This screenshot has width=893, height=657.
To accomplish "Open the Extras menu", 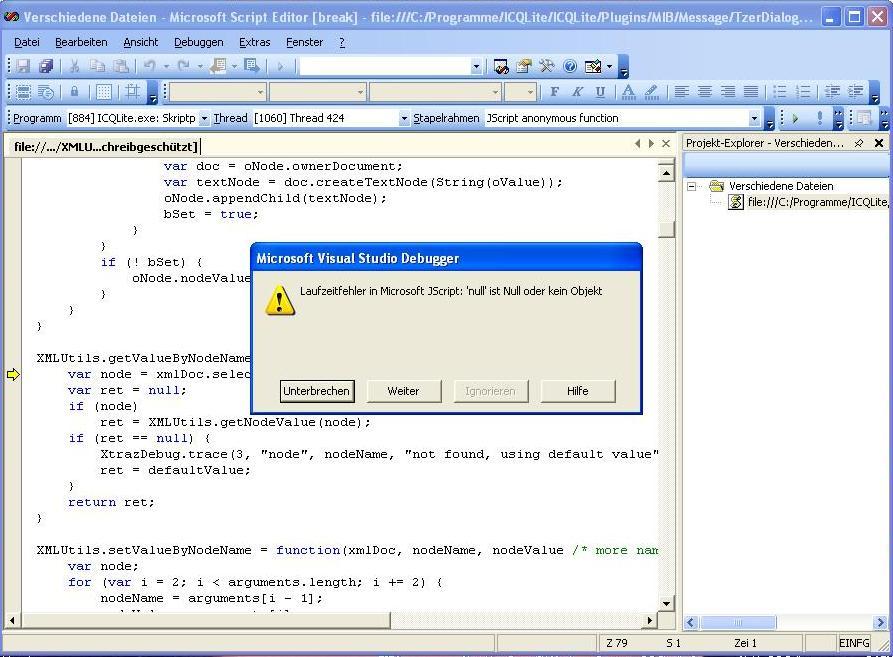I will tap(255, 42).
